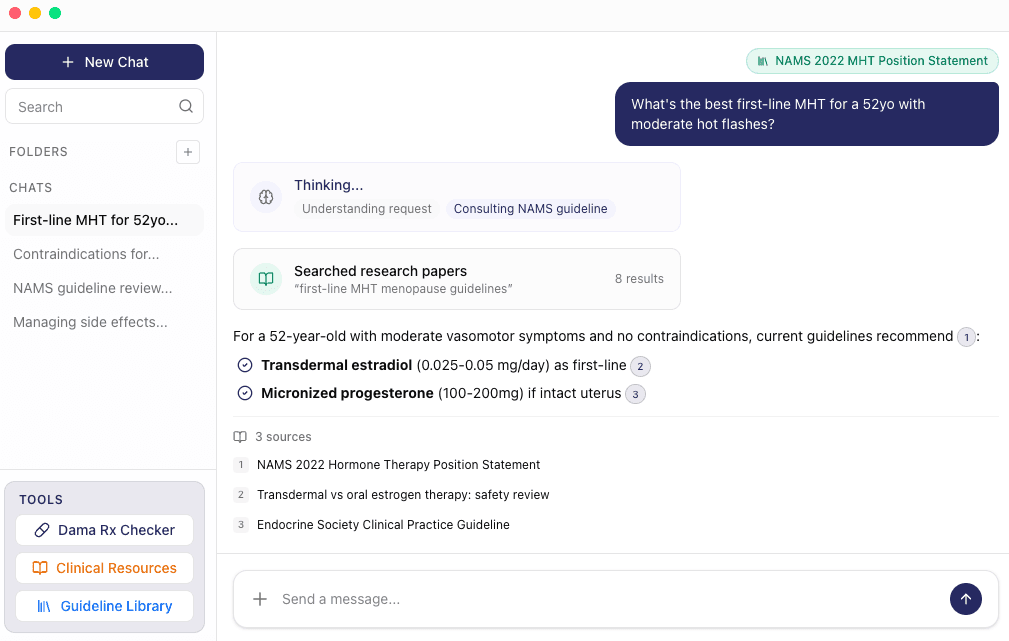Click the attachment plus icon in message box
The height and width of the screenshot is (641, 1009).
(x=260, y=599)
